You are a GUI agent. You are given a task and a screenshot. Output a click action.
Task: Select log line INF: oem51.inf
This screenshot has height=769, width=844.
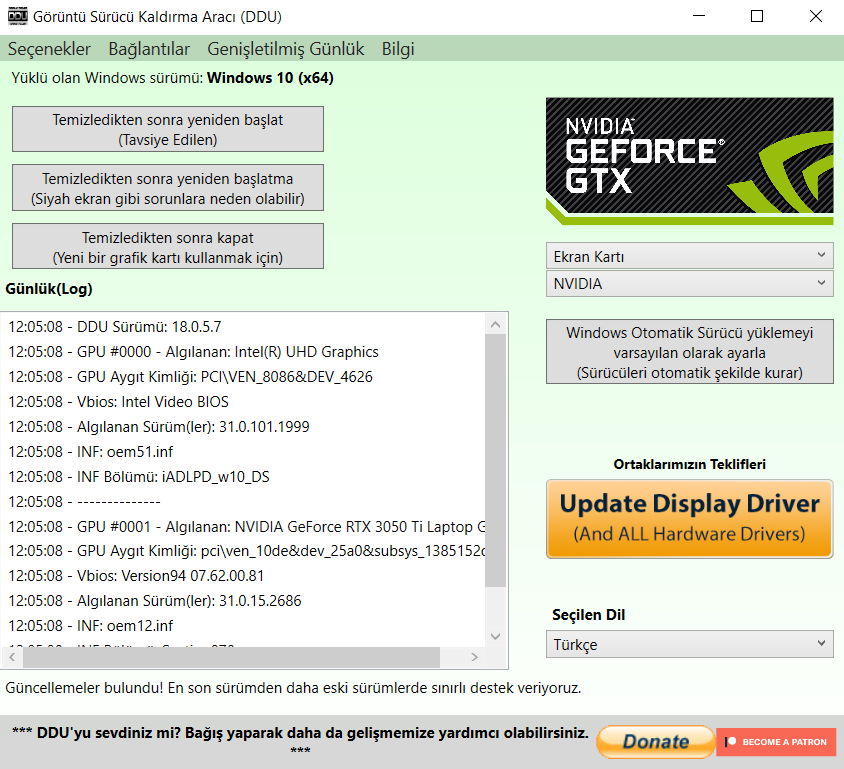(90, 451)
